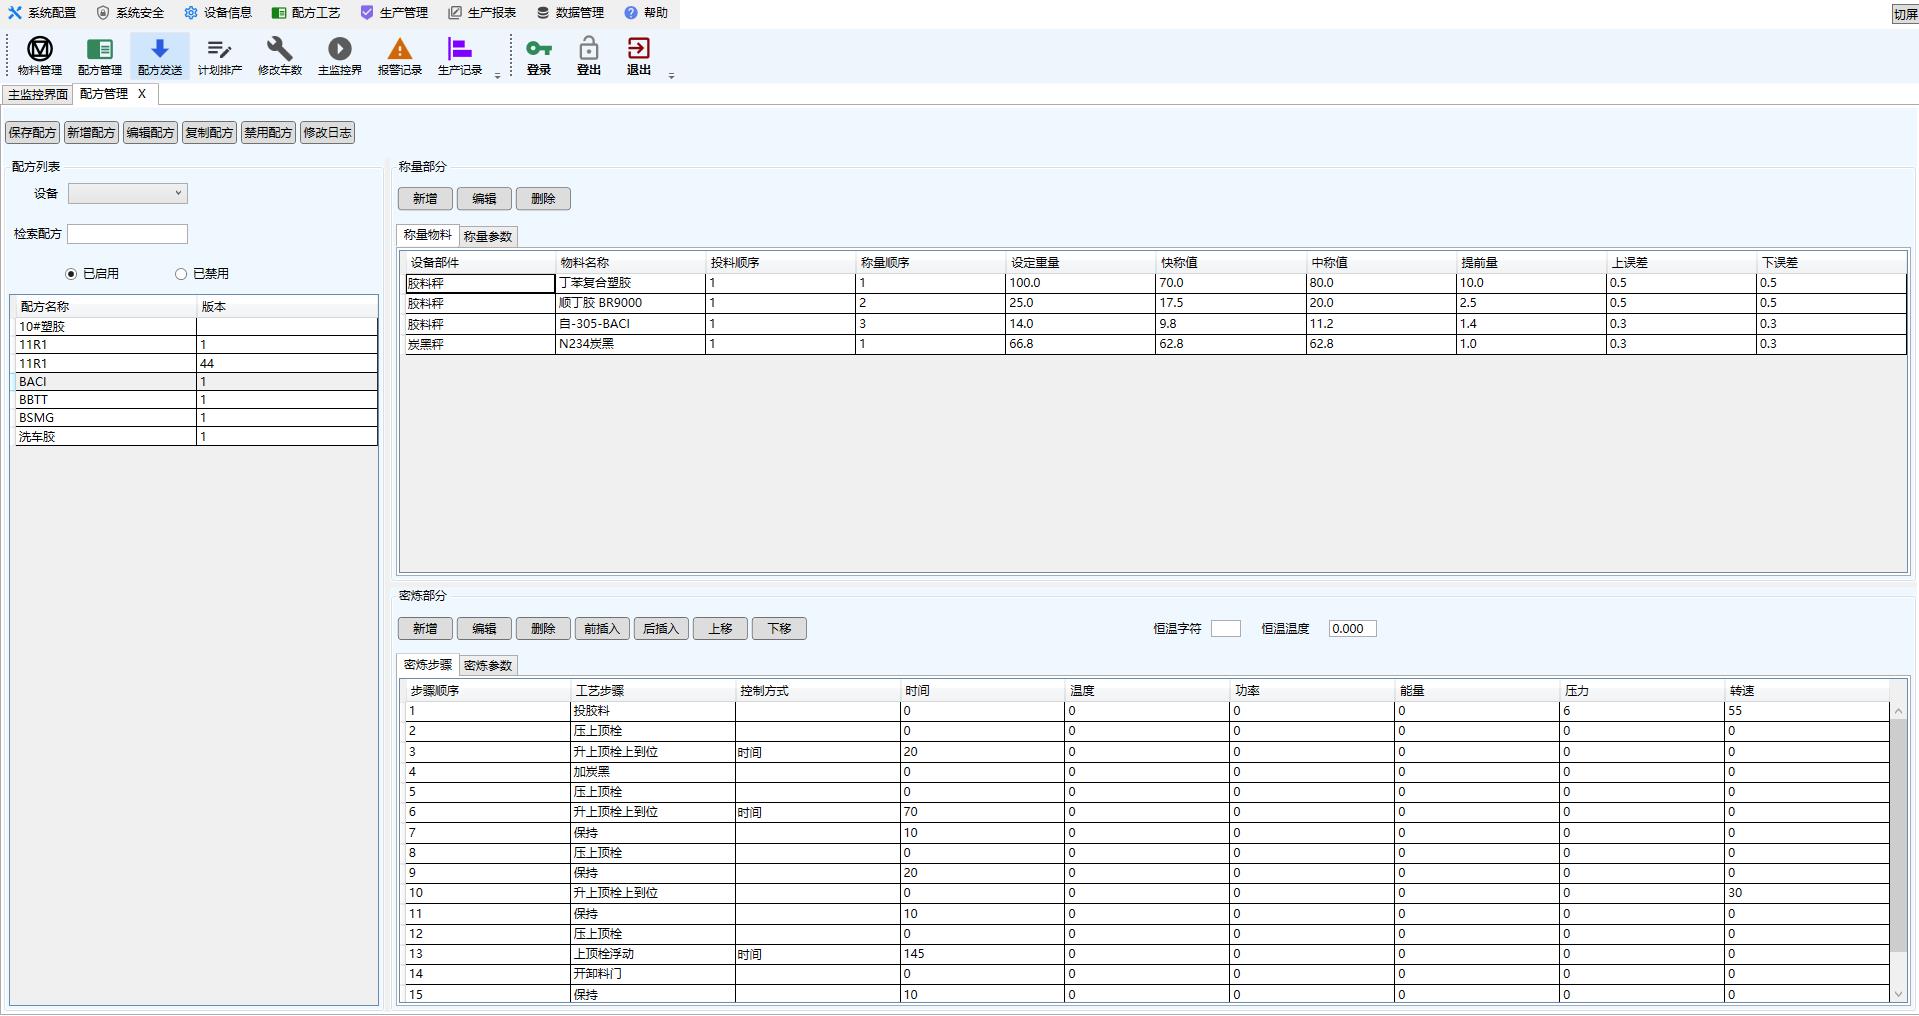Click 新增配方 button

pyautogui.click(x=92, y=133)
